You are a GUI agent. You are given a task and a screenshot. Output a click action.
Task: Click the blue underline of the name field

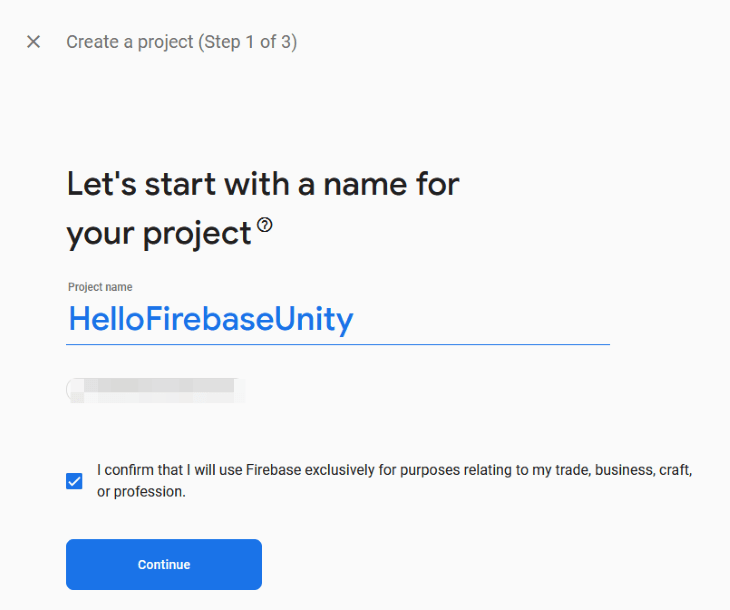coord(338,345)
